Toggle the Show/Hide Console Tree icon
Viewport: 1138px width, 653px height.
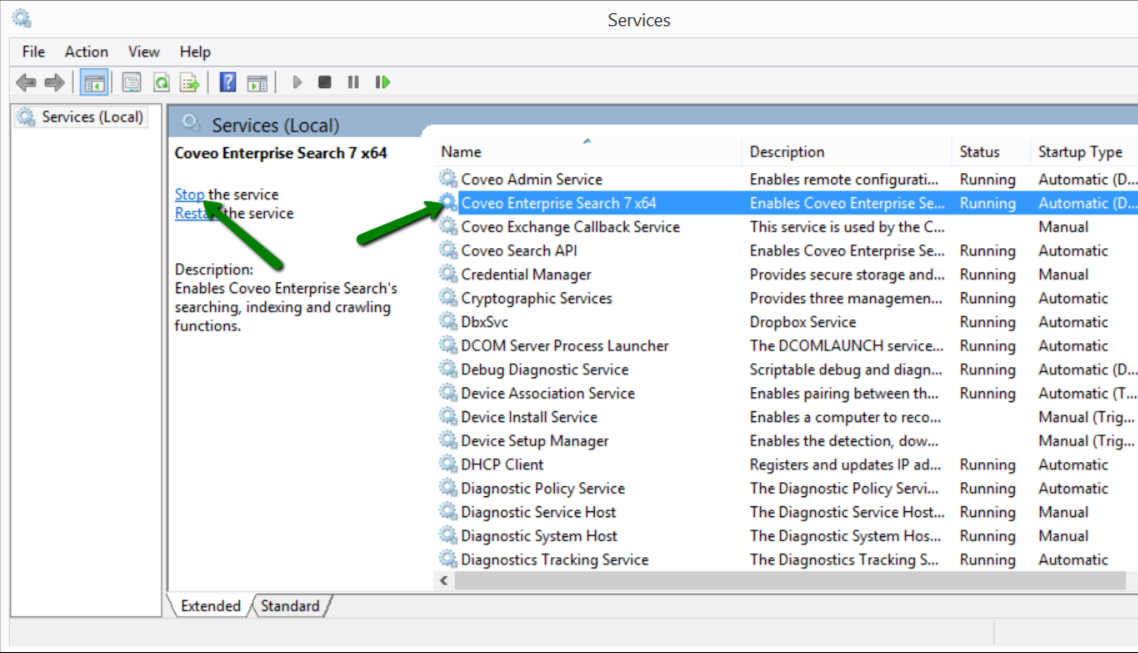[x=92, y=81]
